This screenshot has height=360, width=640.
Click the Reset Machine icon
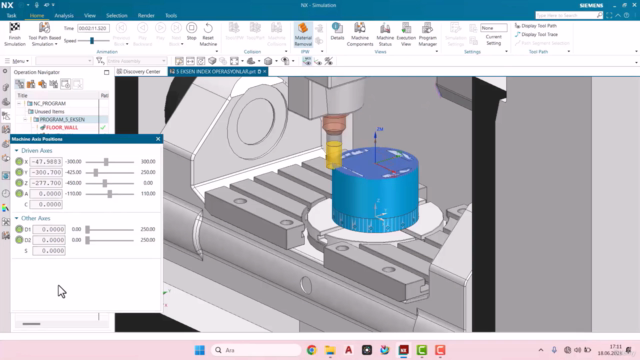(208, 28)
